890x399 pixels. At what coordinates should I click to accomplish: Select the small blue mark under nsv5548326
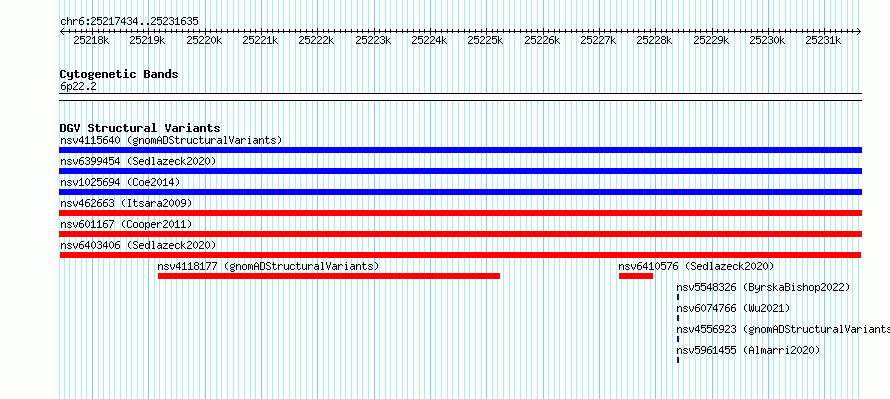tap(678, 297)
